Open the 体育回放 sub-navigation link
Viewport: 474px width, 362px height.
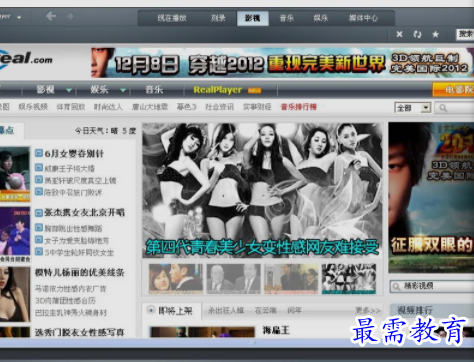click(71, 107)
